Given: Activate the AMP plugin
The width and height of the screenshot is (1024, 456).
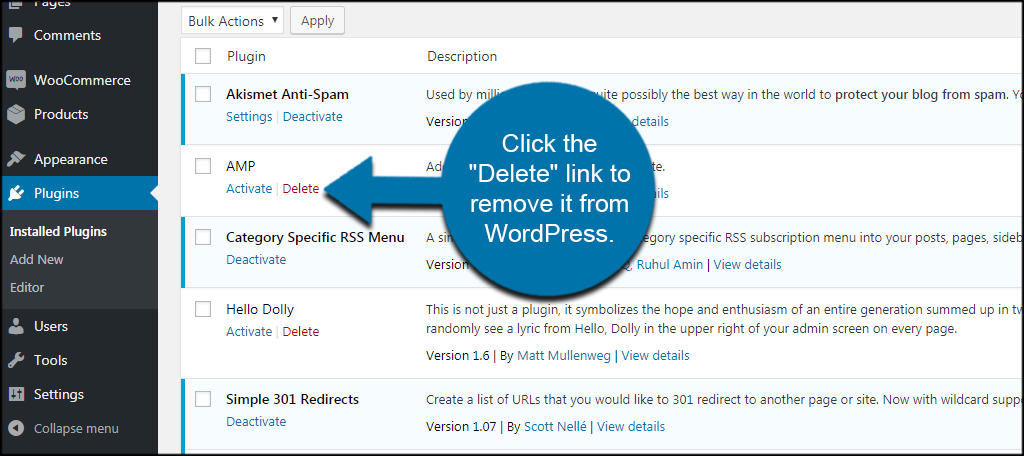Looking at the screenshot, I should point(249,188).
